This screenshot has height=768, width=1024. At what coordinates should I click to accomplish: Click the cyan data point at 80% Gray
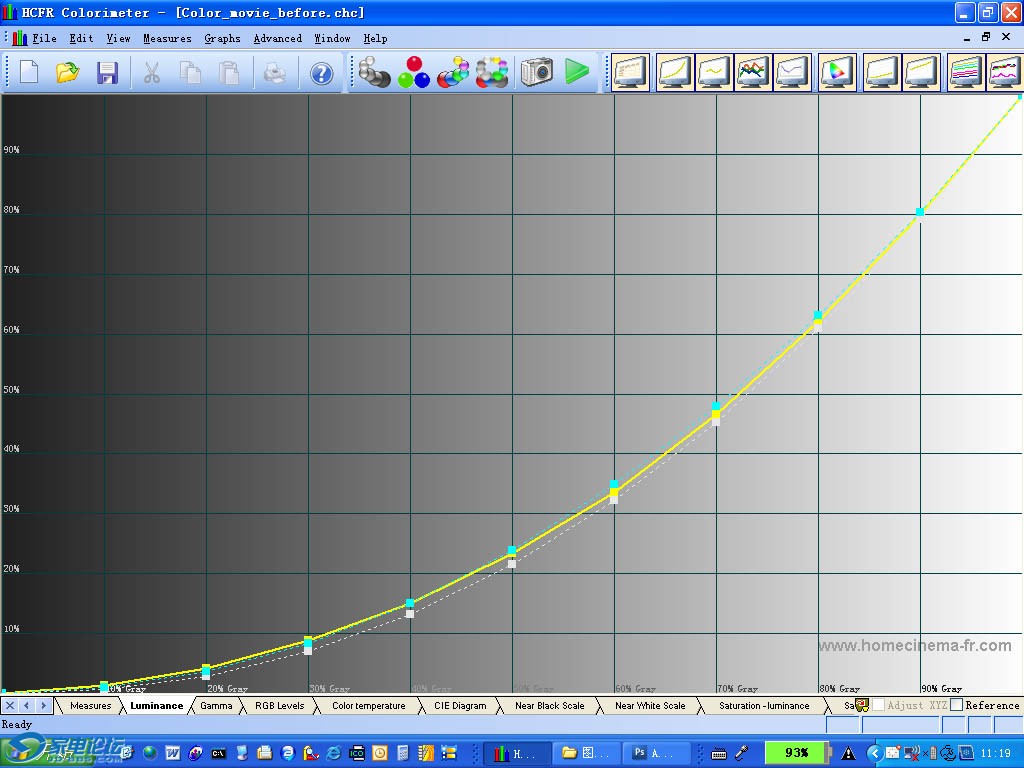(818, 316)
